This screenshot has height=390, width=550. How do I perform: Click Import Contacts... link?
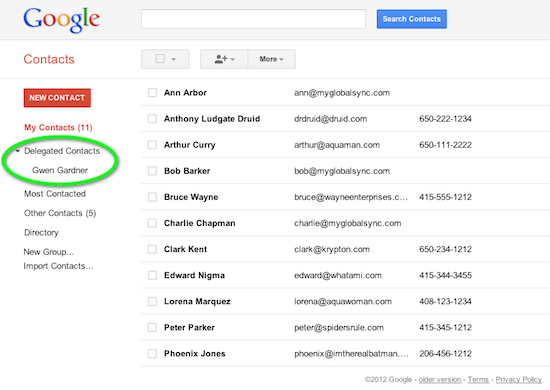coord(59,266)
